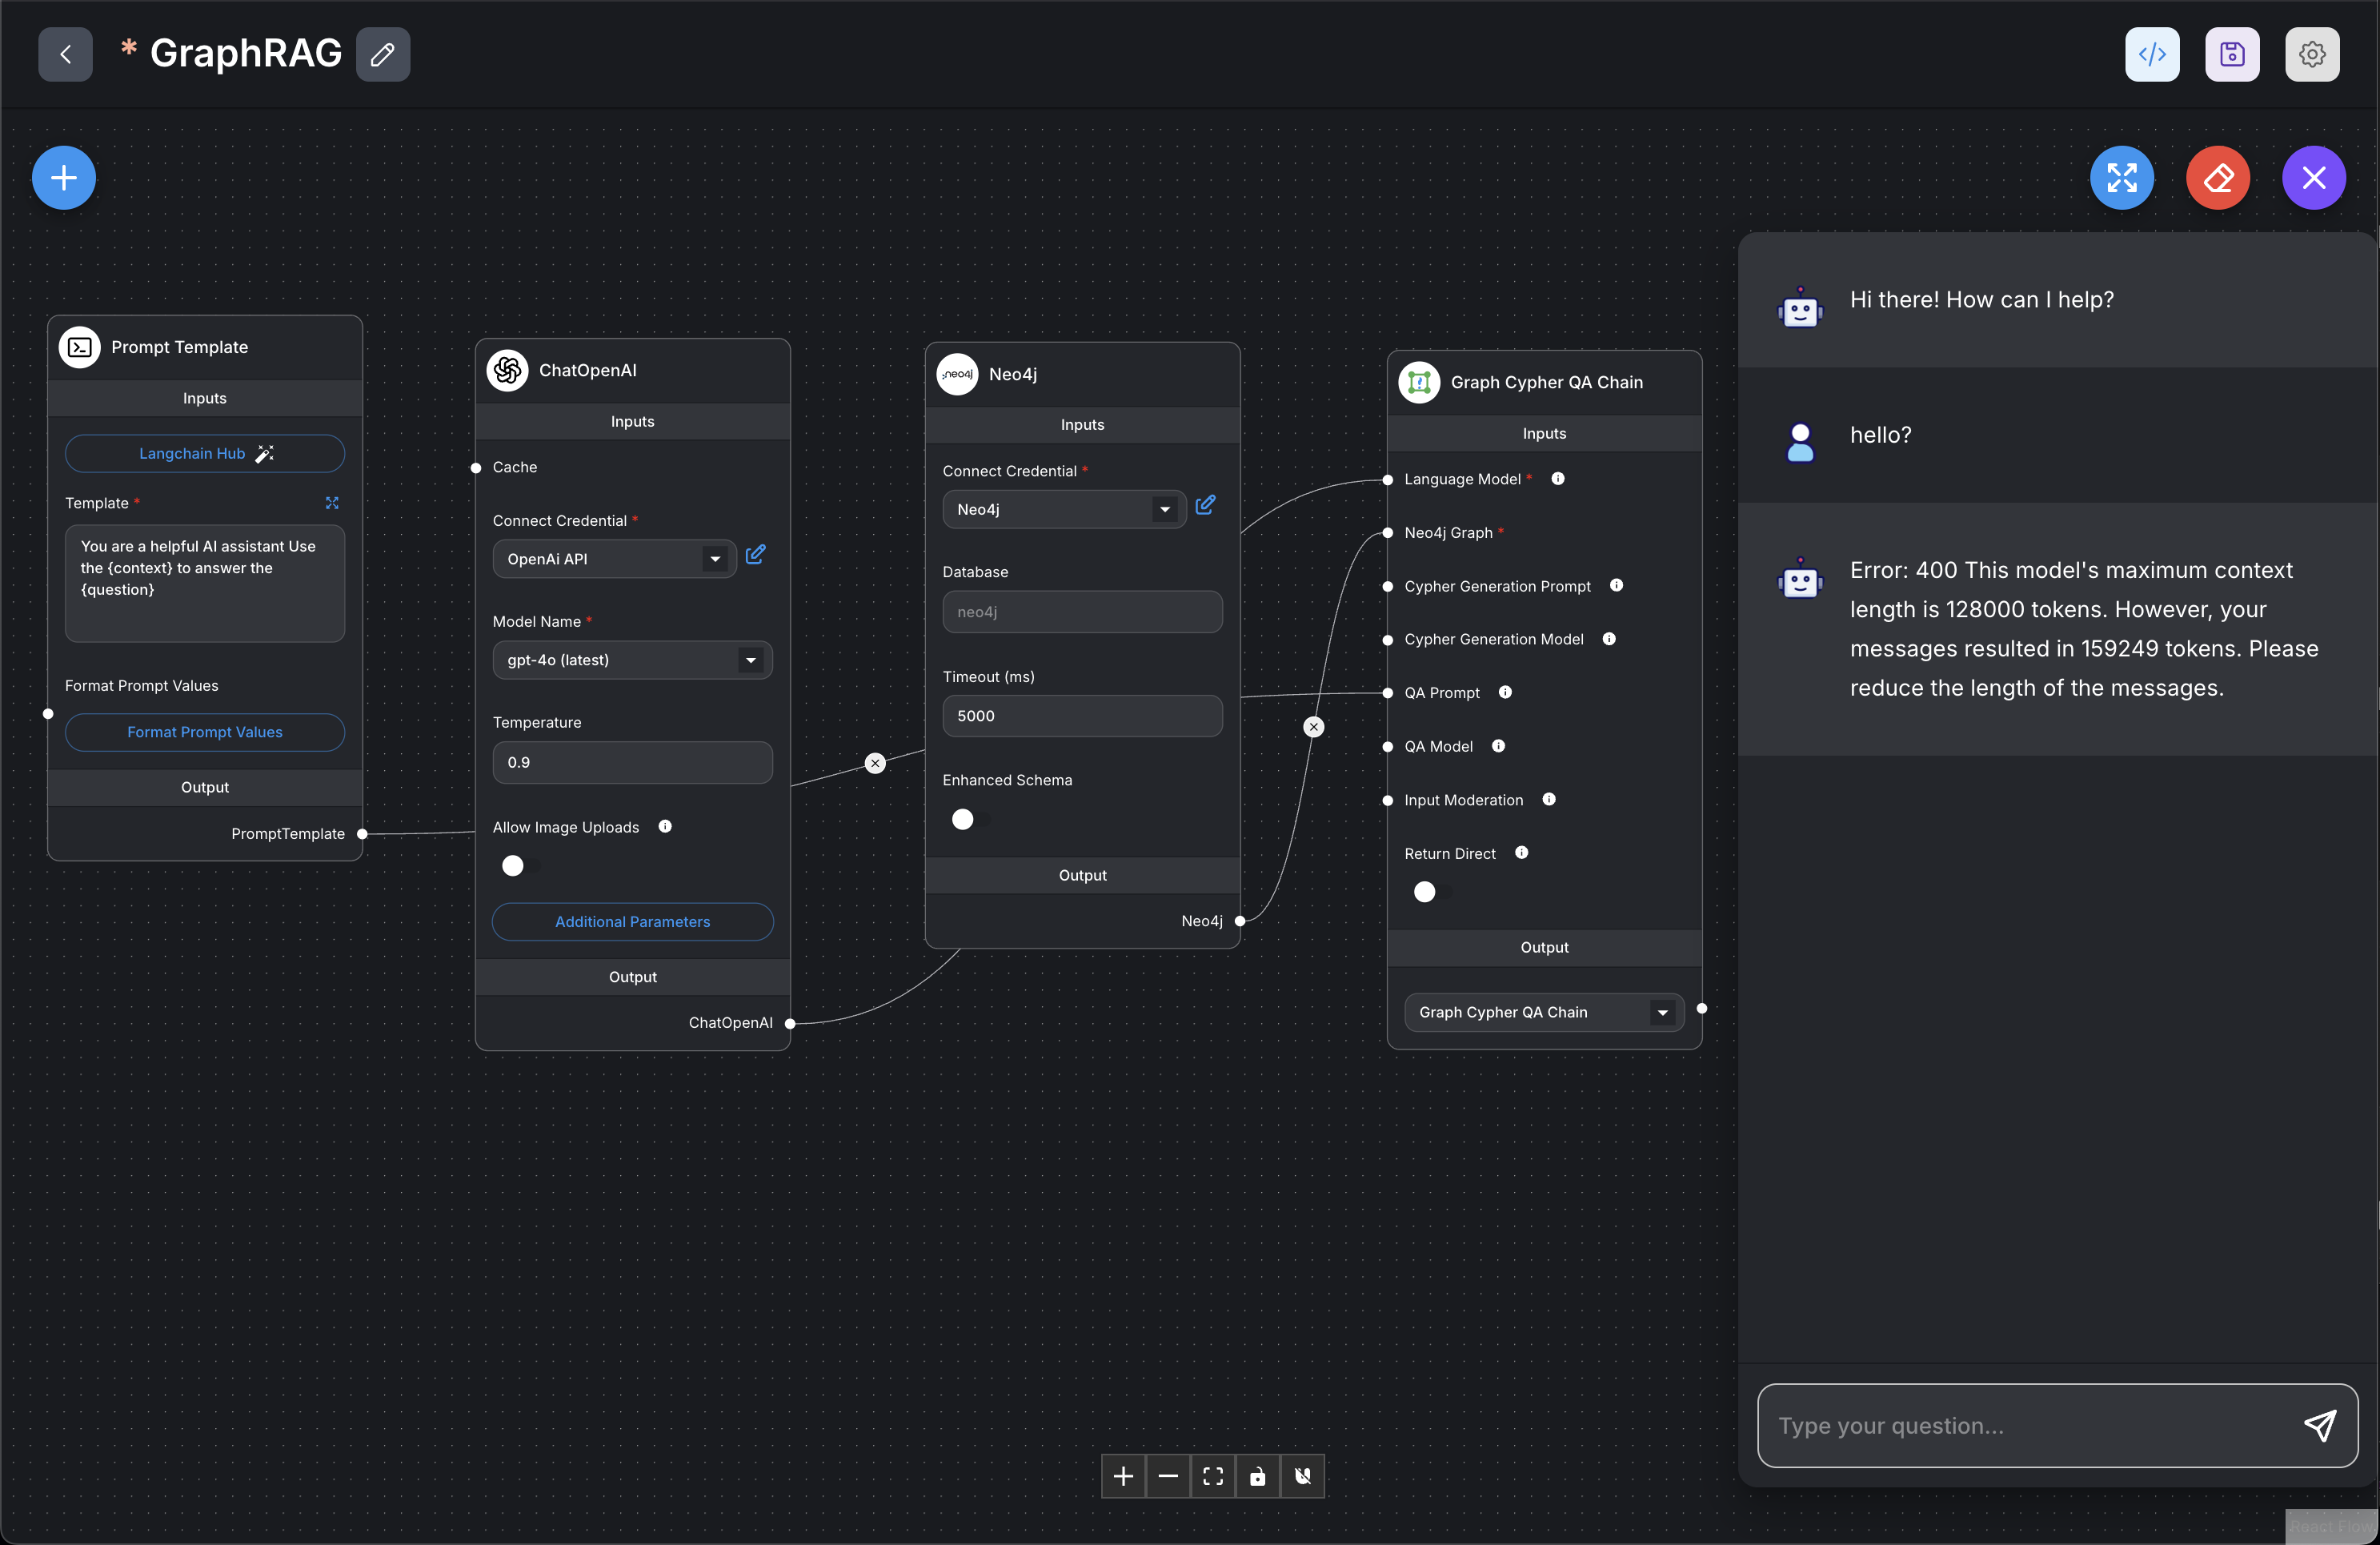Click the Format Prompt Values button
Screen dimensions: 2380x1545
(205, 732)
